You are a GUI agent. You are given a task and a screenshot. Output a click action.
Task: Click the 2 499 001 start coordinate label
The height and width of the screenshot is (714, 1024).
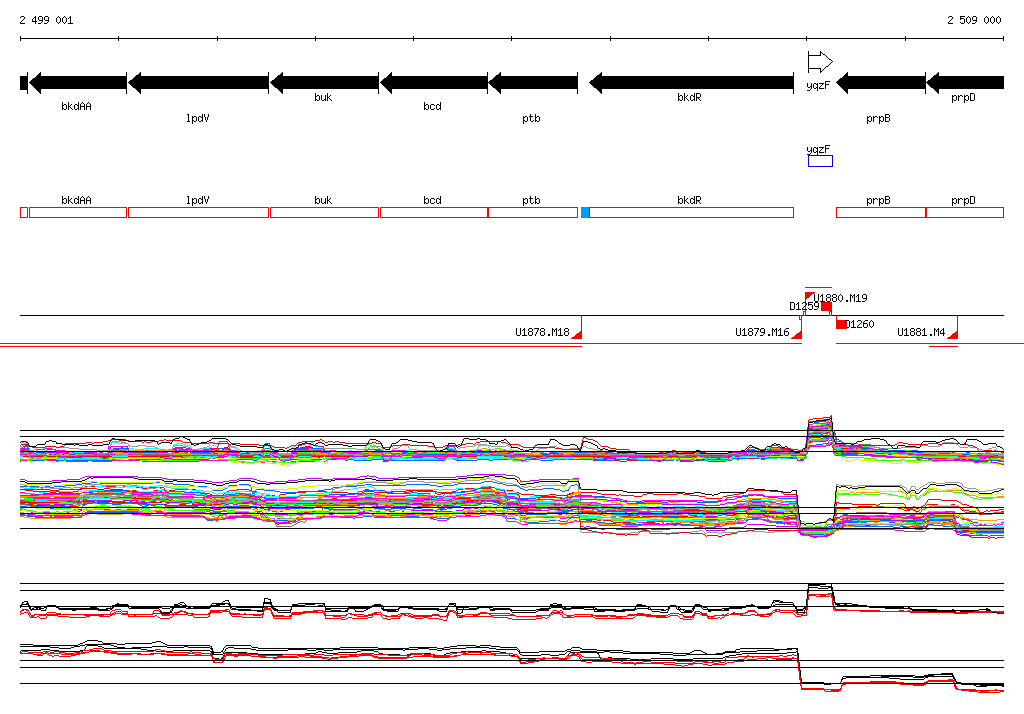coord(46,20)
